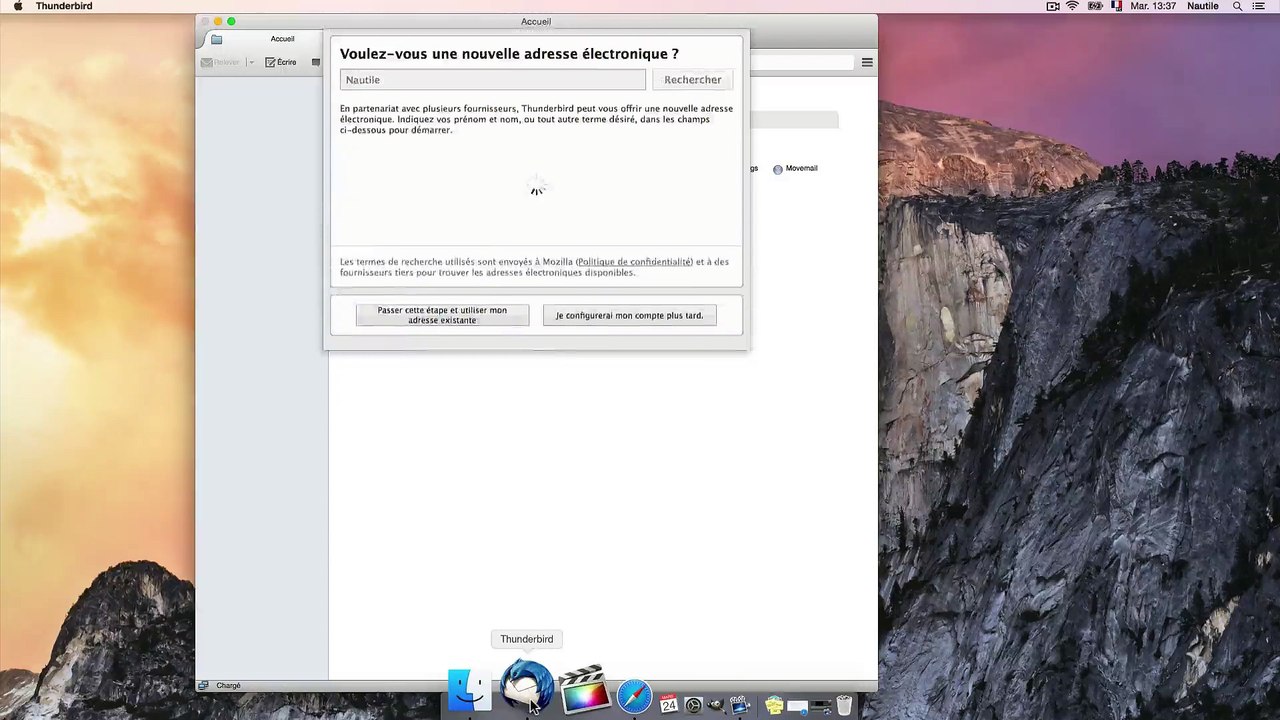Click the Écrire compose button

coord(281,62)
